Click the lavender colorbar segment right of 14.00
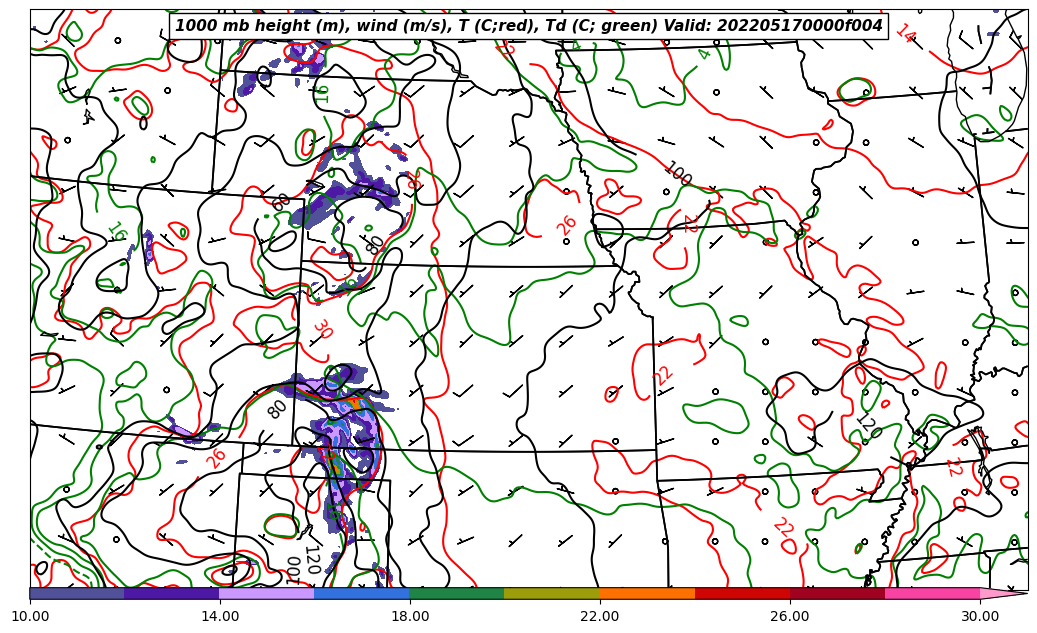Image resolution: width=1037 pixels, height=633 pixels. tap(267, 593)
